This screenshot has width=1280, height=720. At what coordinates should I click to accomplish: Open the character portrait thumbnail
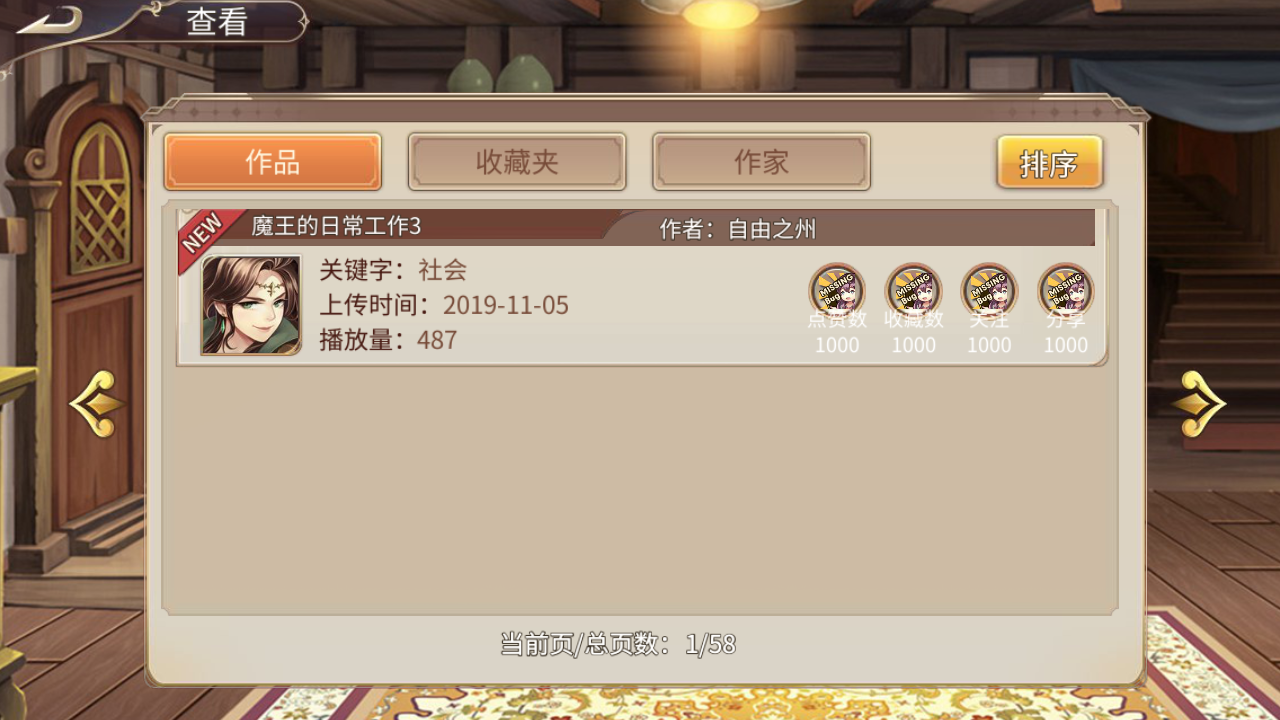click(x=251, y=305)
